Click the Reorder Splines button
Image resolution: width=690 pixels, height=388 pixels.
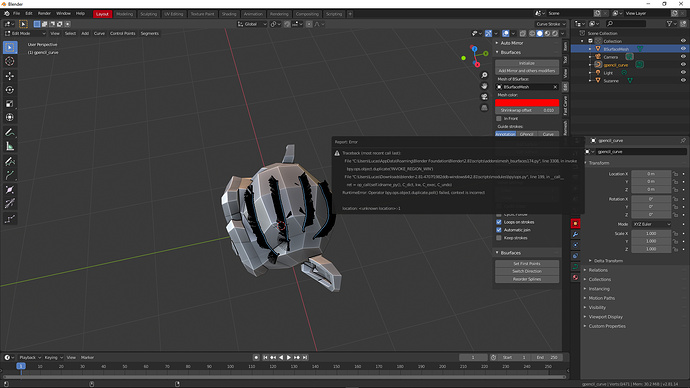(x=527, y=279)
